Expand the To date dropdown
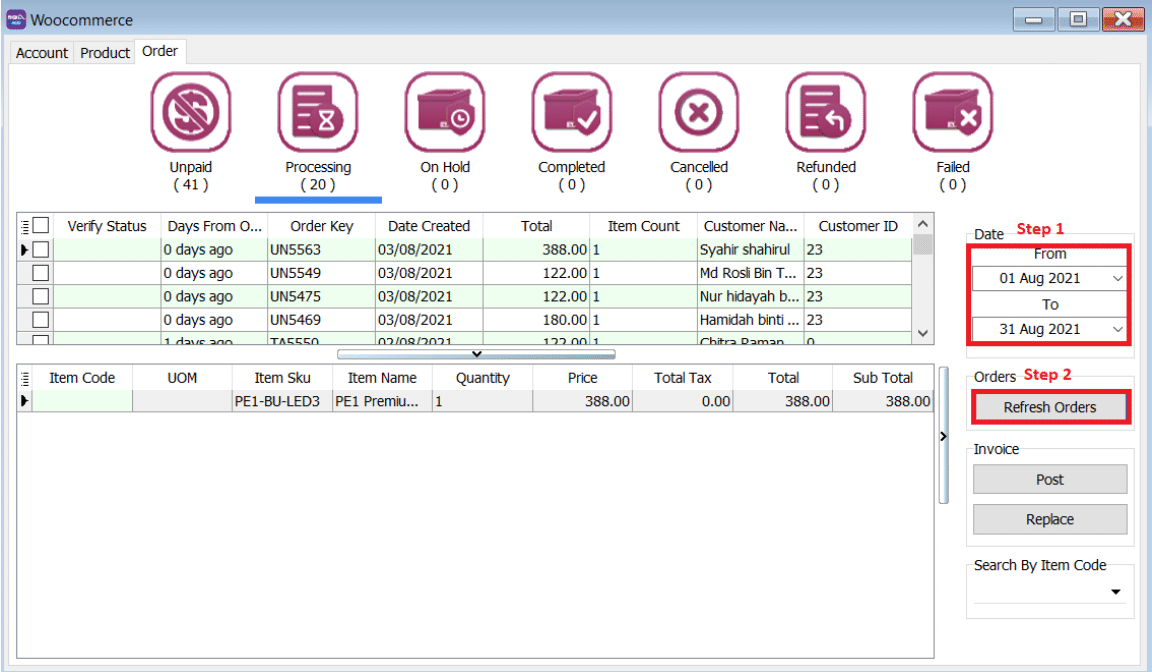The height and width of the screenshot is (672, 1152). click(1117, 329)
